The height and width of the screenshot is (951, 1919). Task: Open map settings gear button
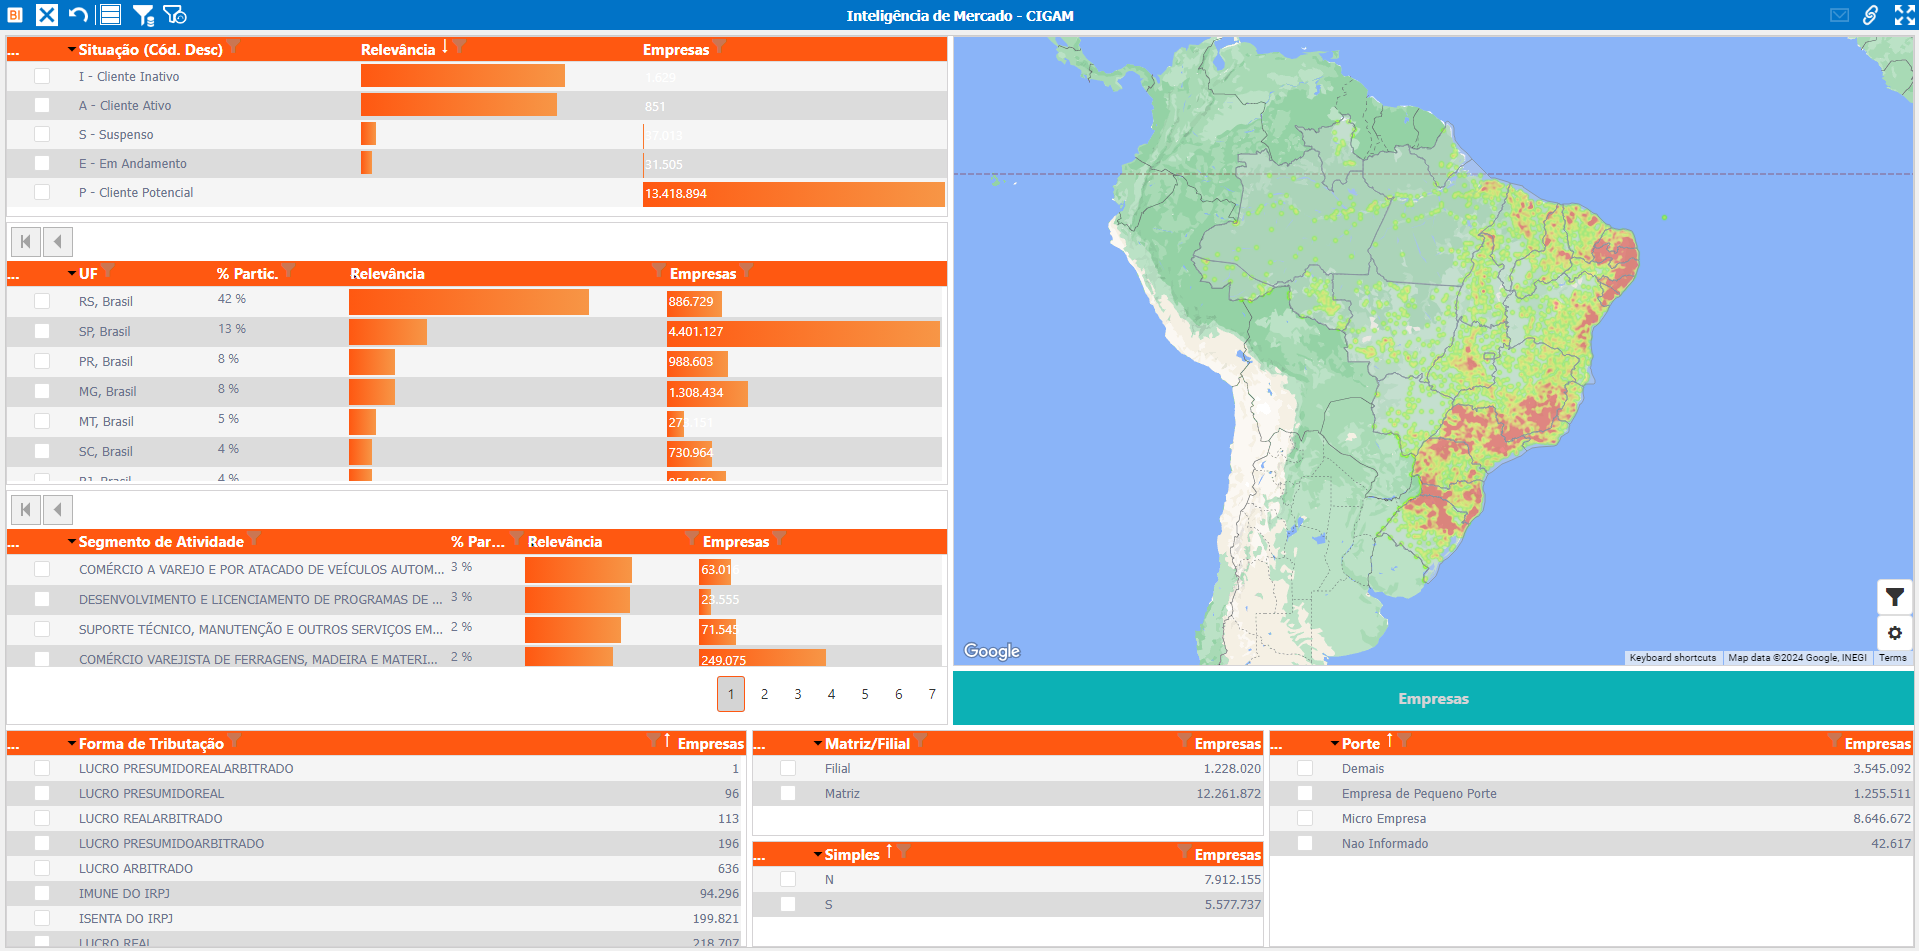click(1895, 633)
